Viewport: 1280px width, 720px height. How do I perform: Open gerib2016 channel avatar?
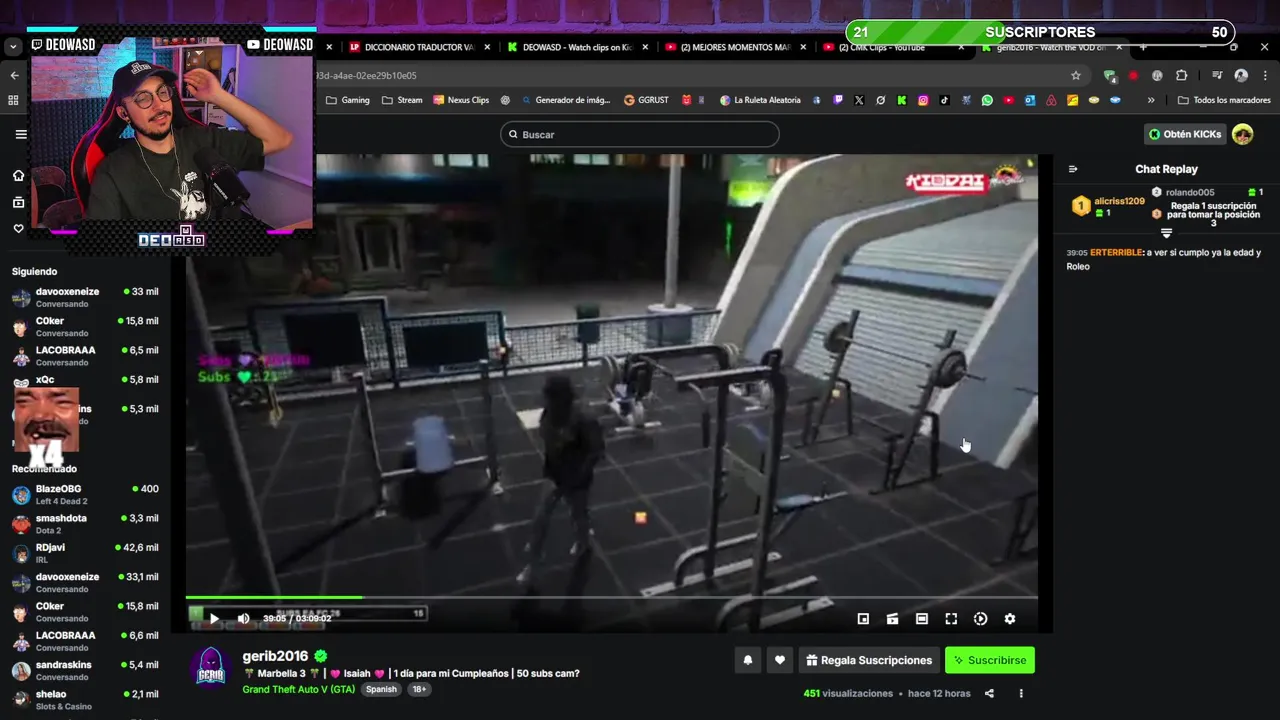click(x=210, y=667)
